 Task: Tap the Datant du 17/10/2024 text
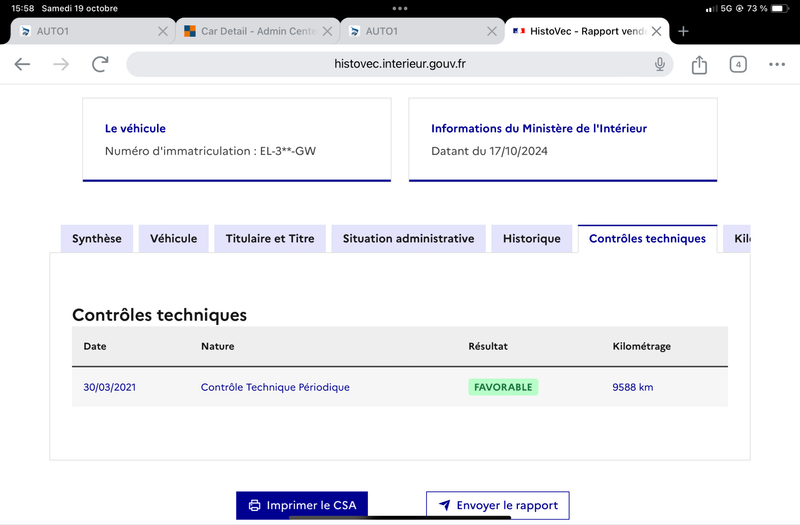point(489,151)
